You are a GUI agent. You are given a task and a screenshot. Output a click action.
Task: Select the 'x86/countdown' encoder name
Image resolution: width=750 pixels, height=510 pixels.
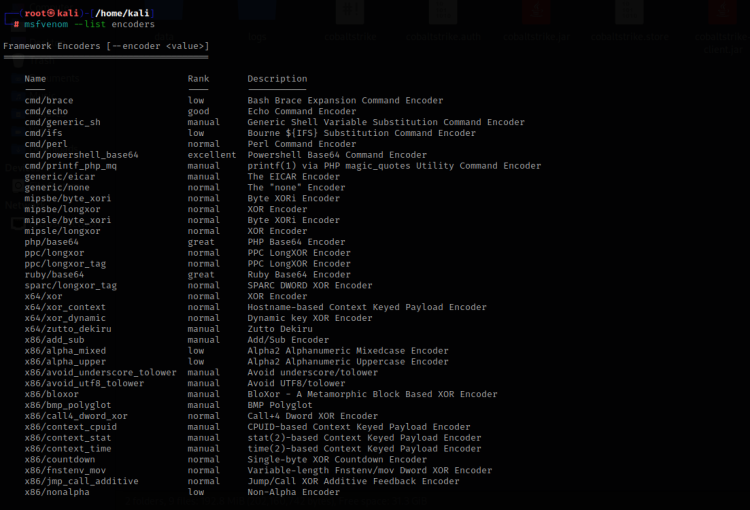(60, 460)
